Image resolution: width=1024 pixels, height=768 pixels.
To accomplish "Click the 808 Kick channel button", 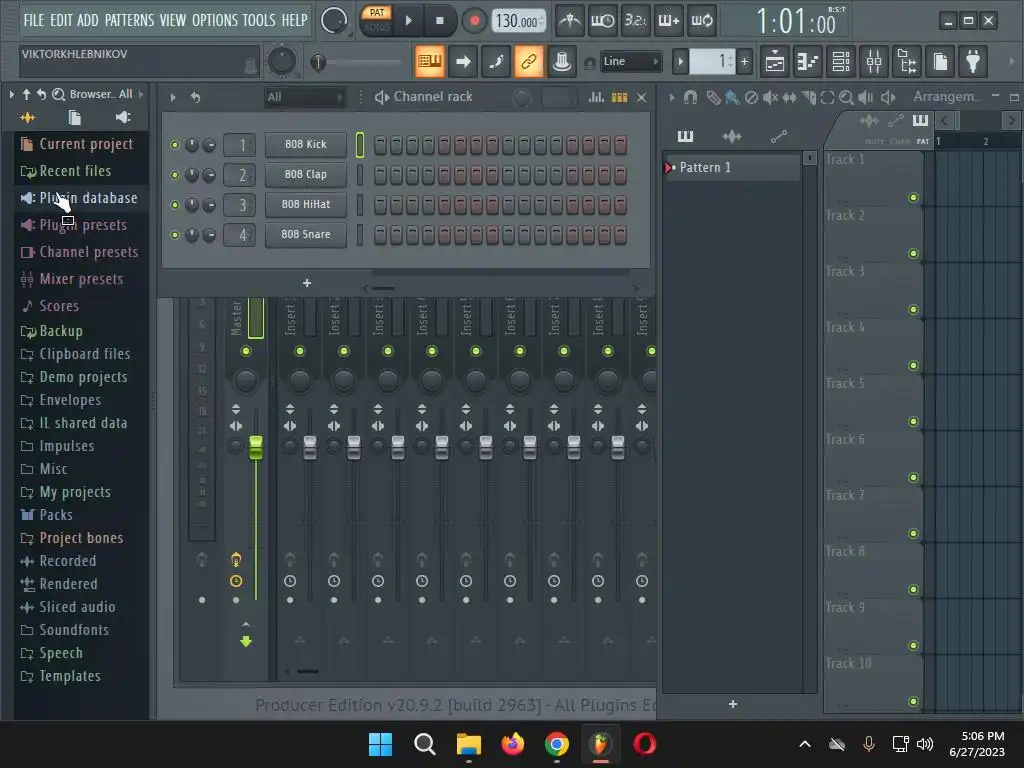I will click(x=306, y=145).
